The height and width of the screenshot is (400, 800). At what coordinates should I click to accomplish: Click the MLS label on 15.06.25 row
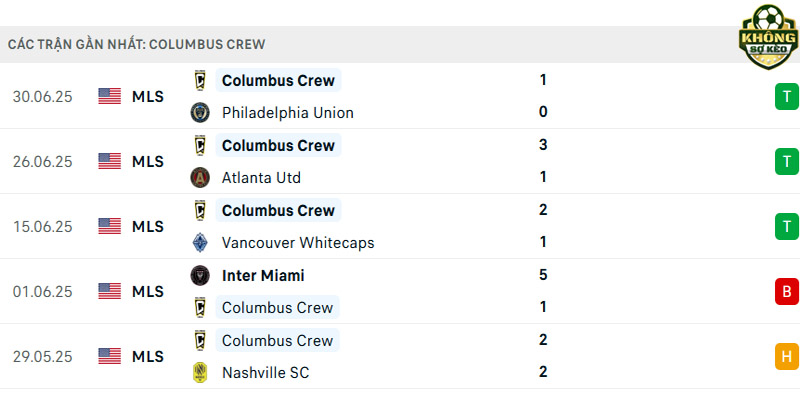(148, 227)
